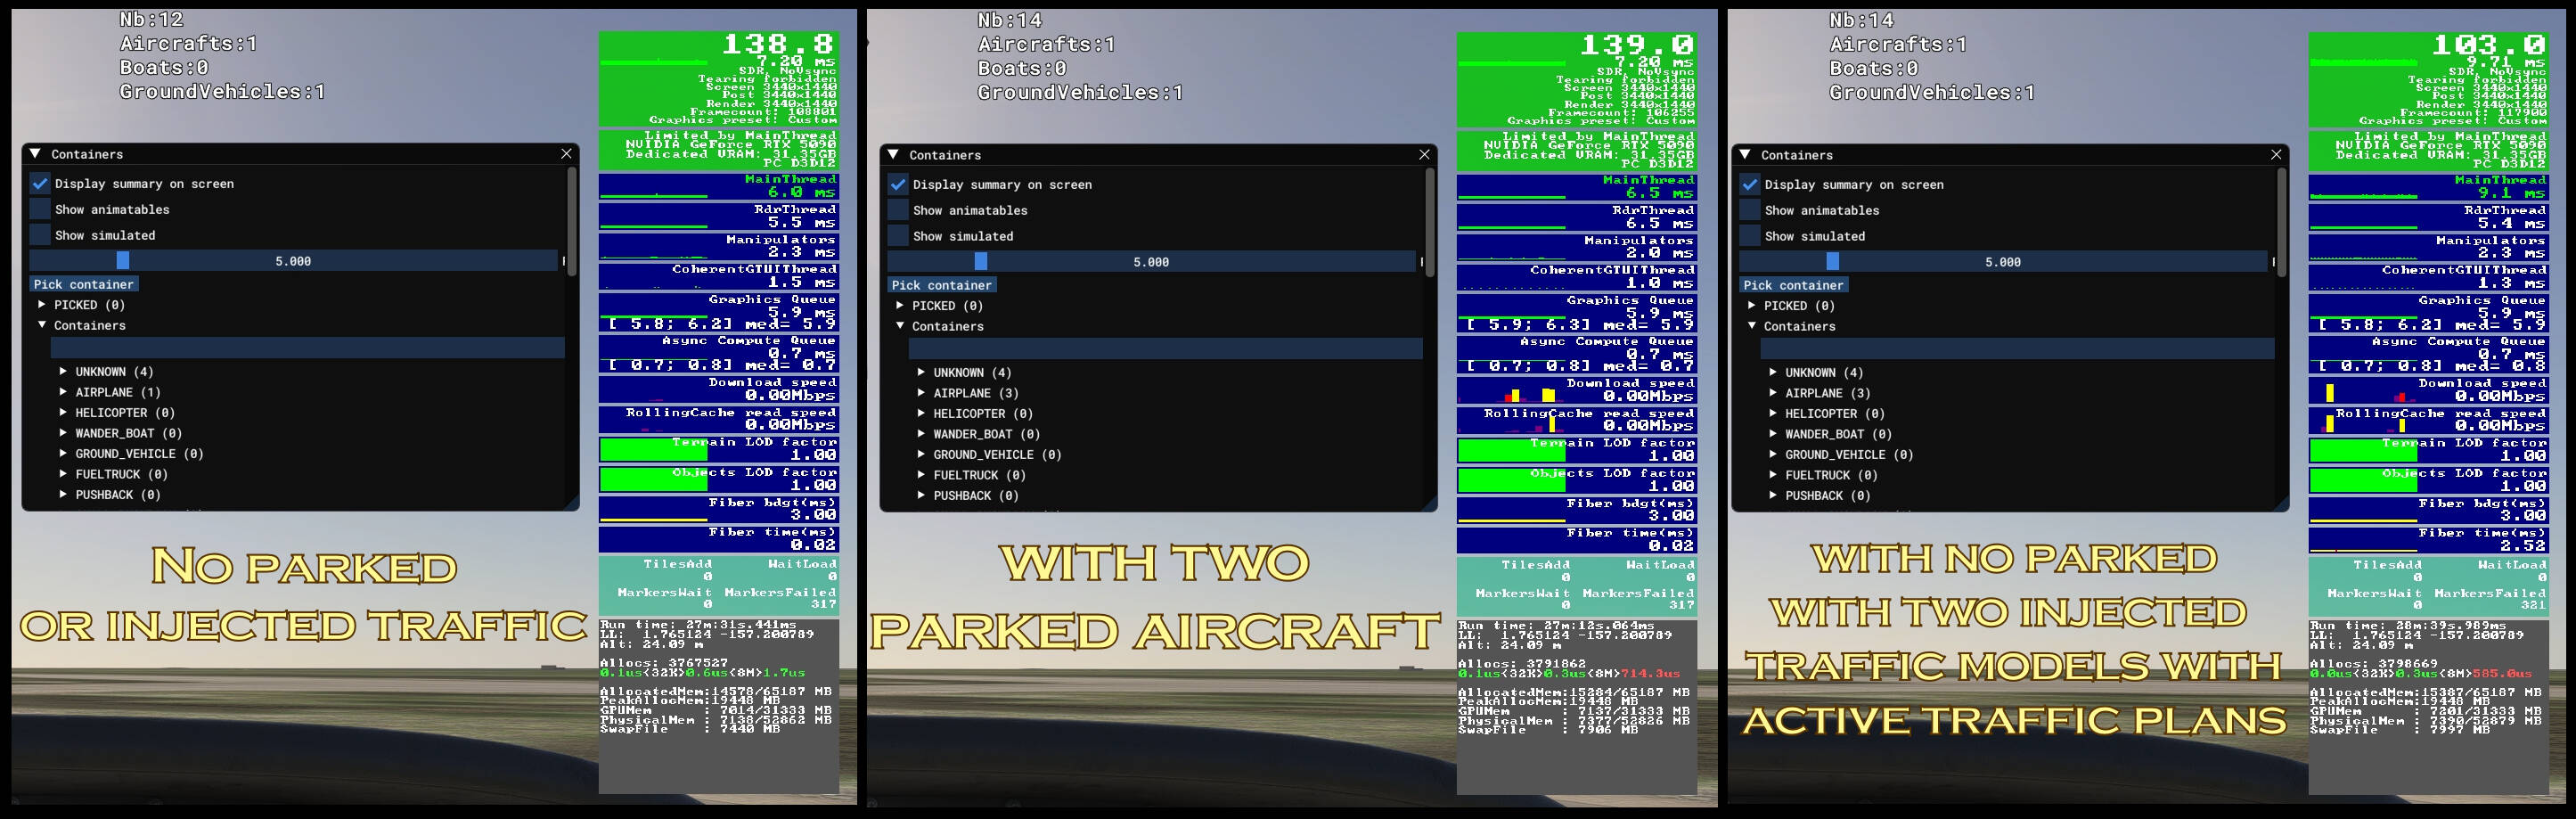Expand the GROUND_VEHICLE (0) entry

tap(63, 453)
